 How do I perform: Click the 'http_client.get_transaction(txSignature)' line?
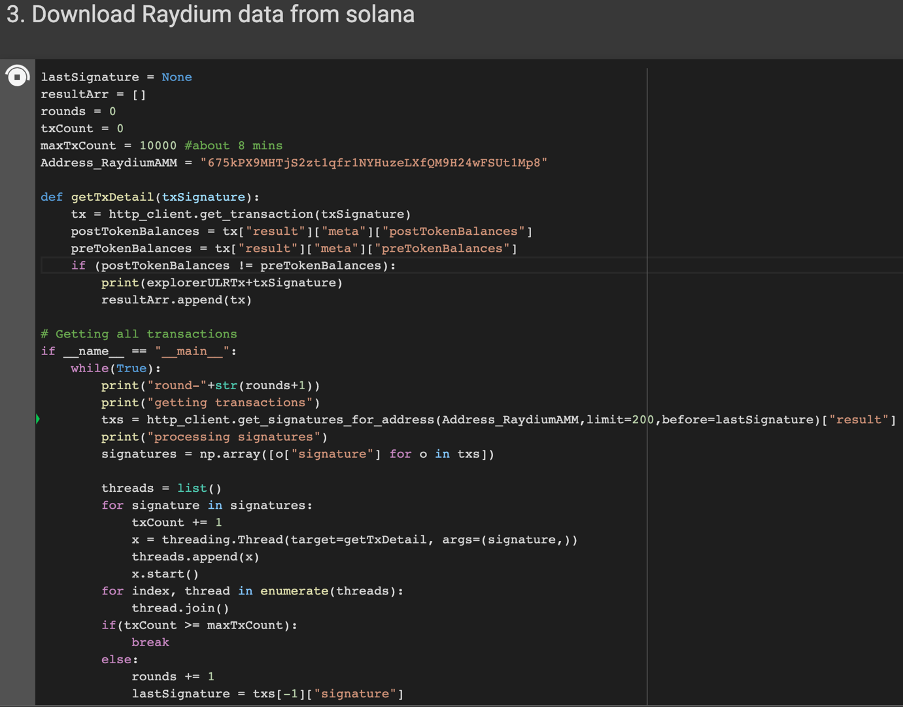(x=241, y=214)
